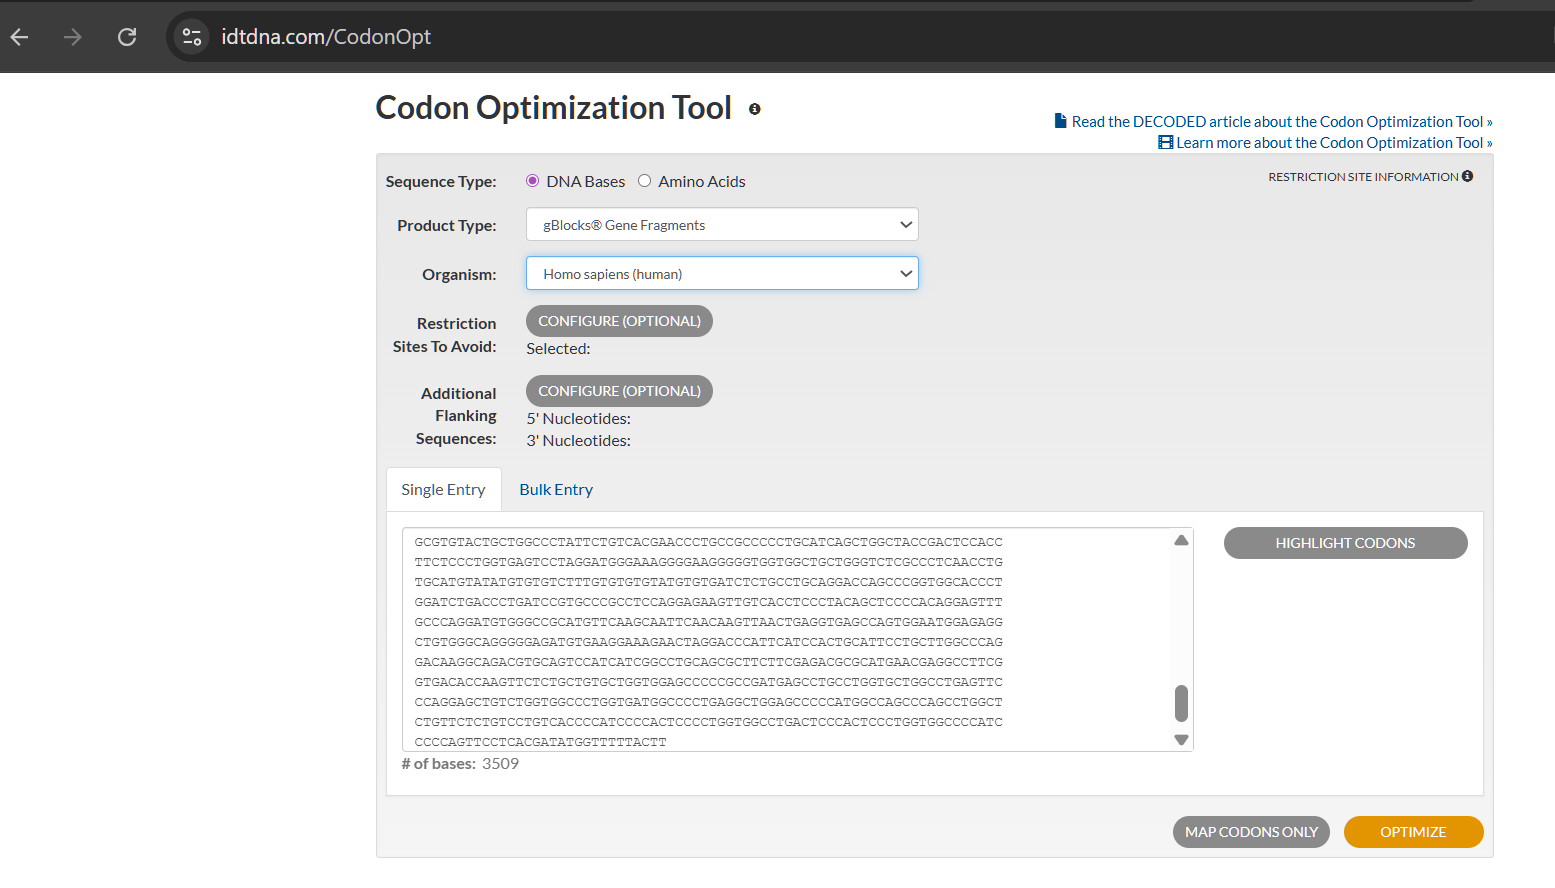This screenshot has height=888, width=1555.
Task: Click info icon beside Codon Optimization Tool title
Action: pyautogui.click(x=755, y=109)
